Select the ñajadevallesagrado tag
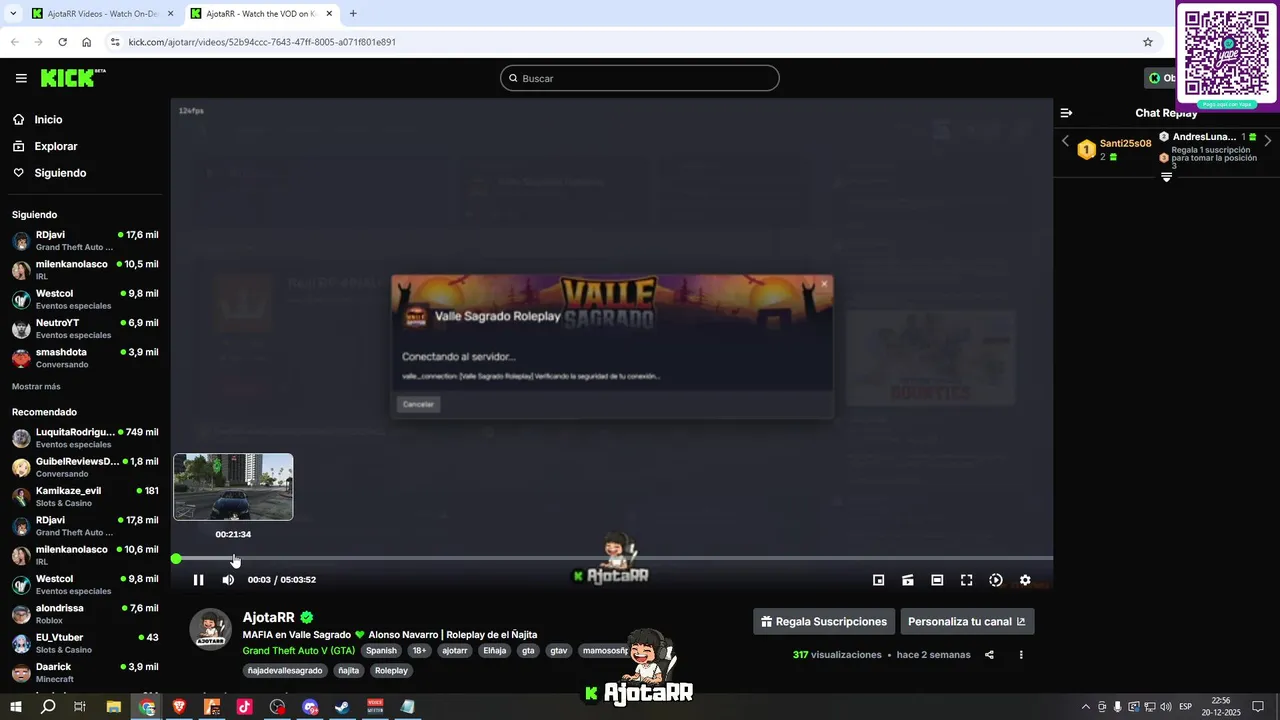1280x720 pixels. click(285, 671)
